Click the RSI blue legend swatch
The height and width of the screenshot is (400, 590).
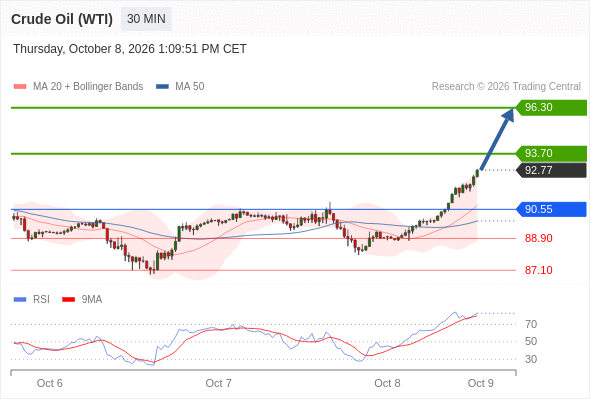pos(20,300)
